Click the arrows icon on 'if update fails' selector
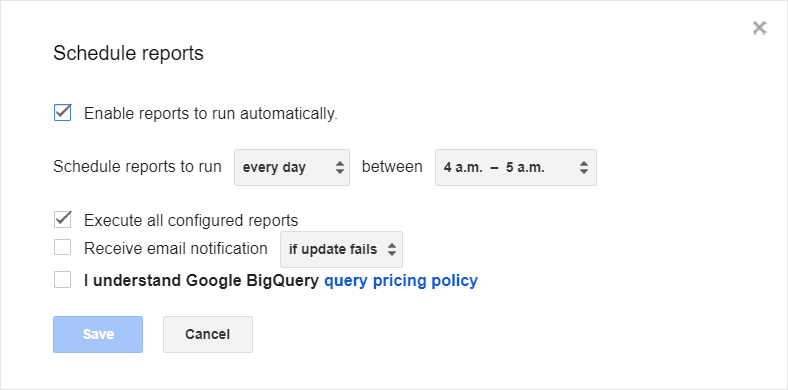The image size is (788, 390). tap(392, 249)
